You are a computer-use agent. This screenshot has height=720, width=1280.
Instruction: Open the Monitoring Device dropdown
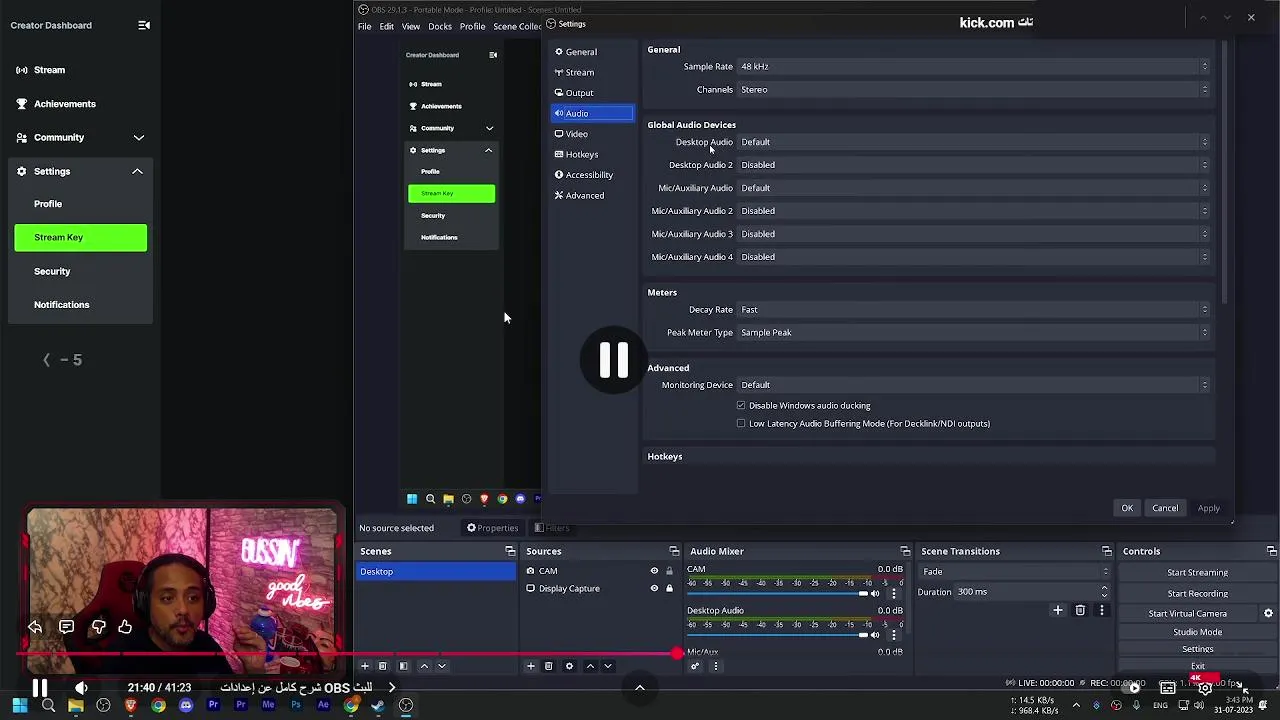(974, 385)
